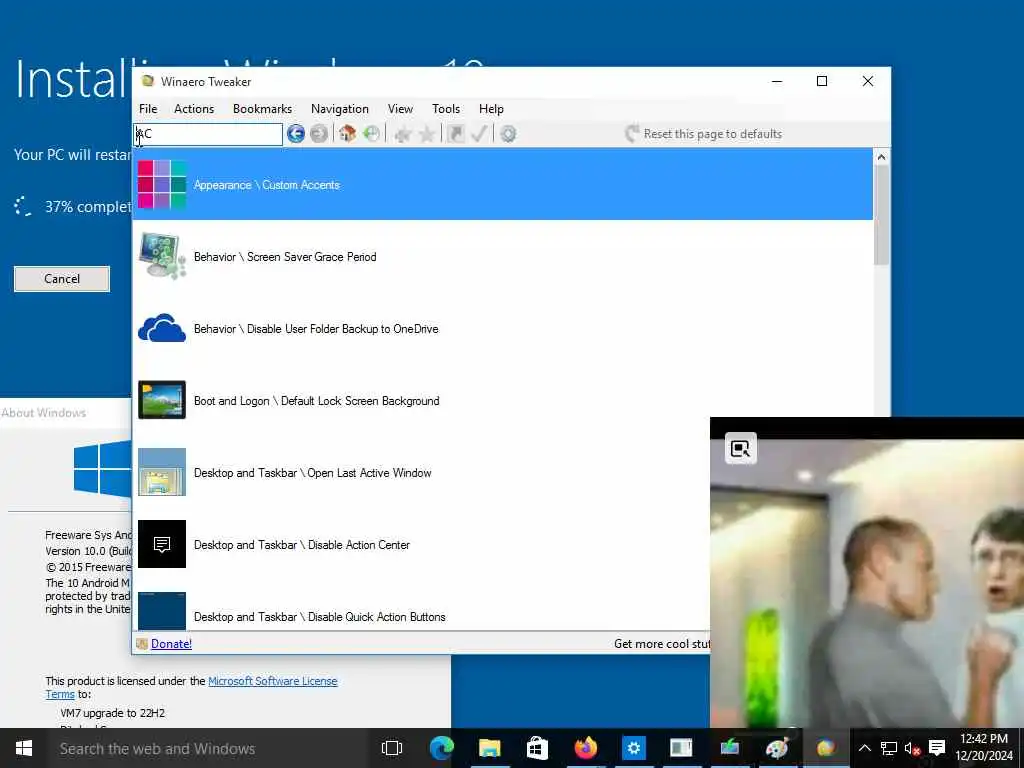Image resolution: width=1024 pixels, height=768 pixels.
Task: Click the 37% complete progress text
Action: click(x=88, y=207)
